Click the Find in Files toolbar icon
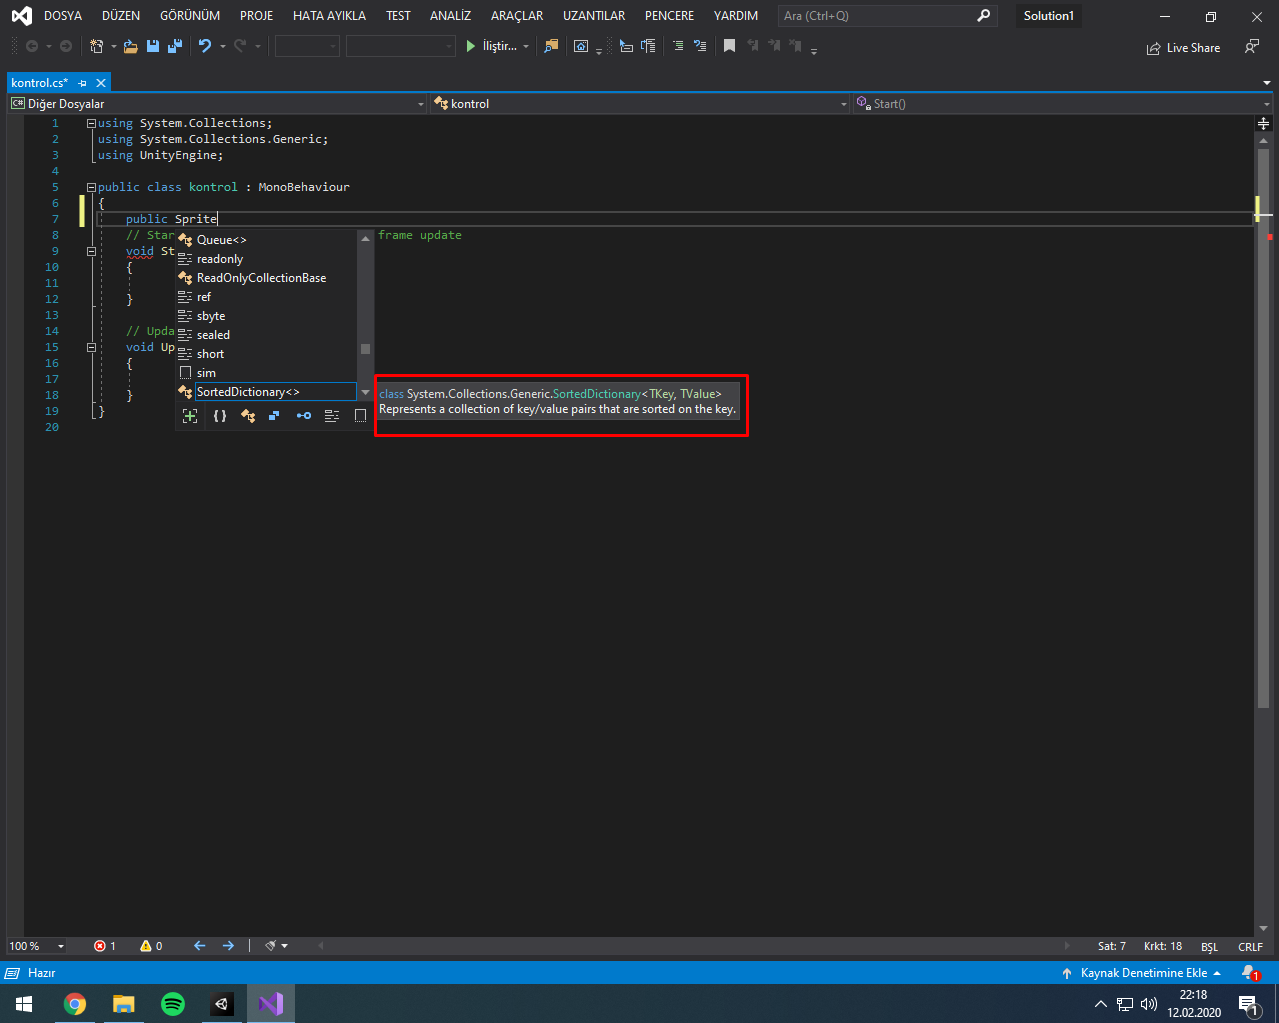The image size is (1279, 1023). click(551, 46)
